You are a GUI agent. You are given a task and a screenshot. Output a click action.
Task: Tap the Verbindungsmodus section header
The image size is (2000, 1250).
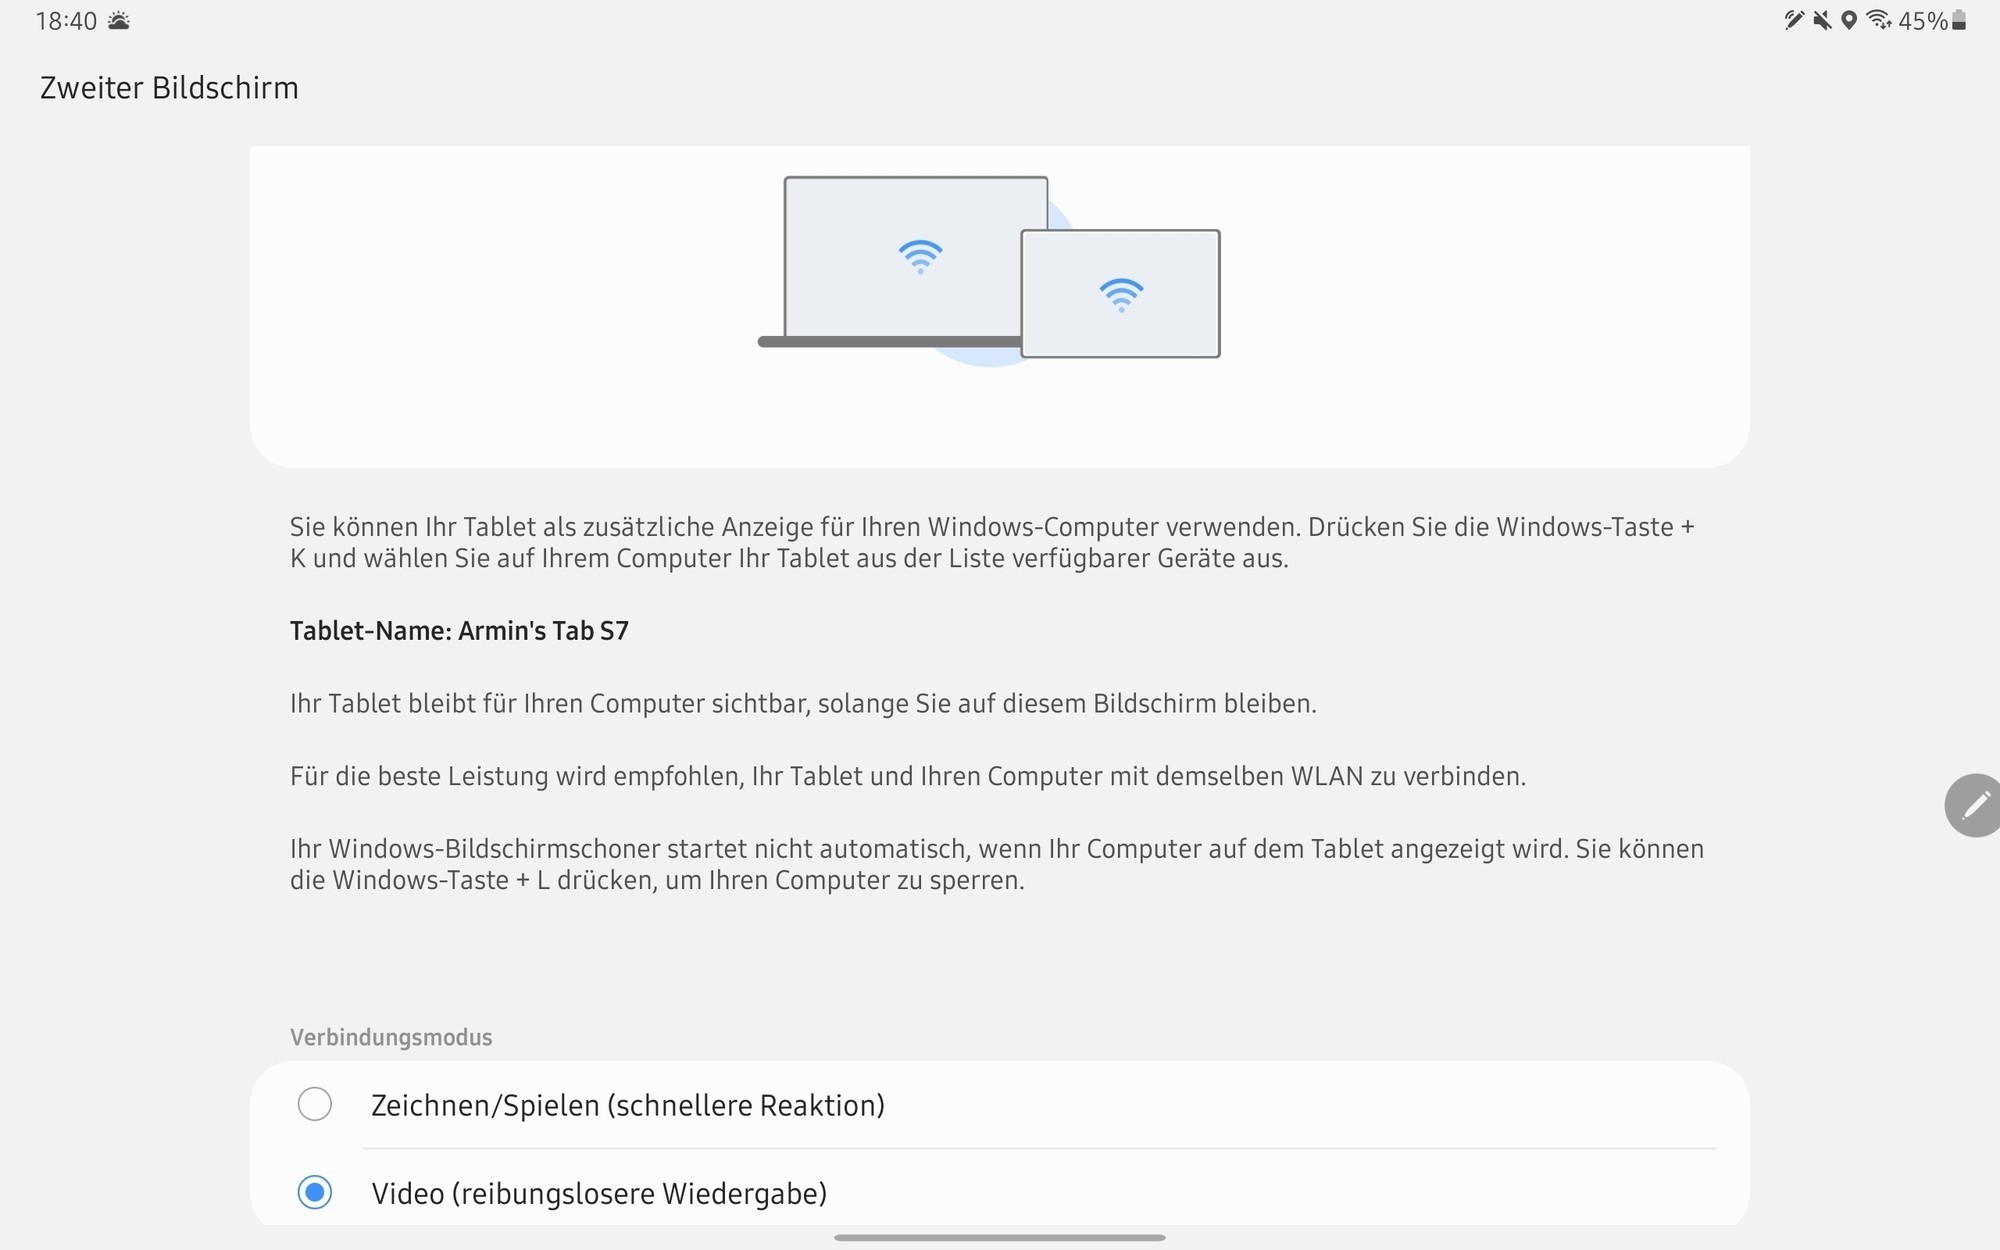click(391, 1037)
